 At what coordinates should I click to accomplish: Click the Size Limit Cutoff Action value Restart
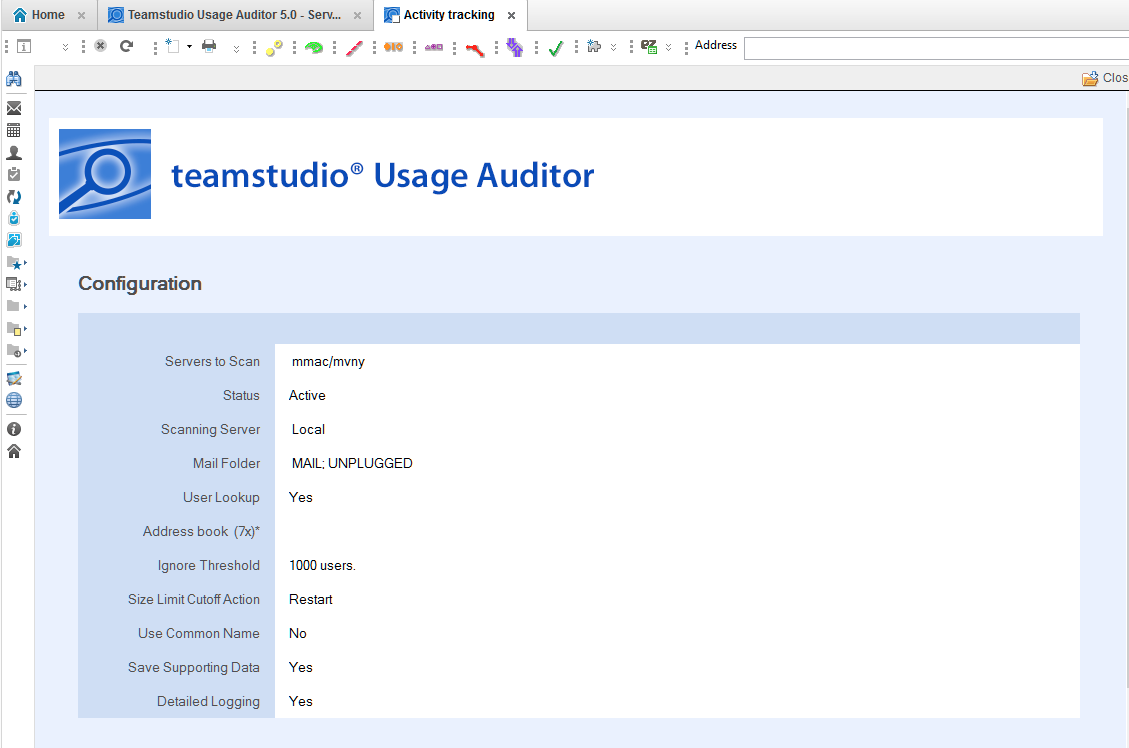click(310, 599)
